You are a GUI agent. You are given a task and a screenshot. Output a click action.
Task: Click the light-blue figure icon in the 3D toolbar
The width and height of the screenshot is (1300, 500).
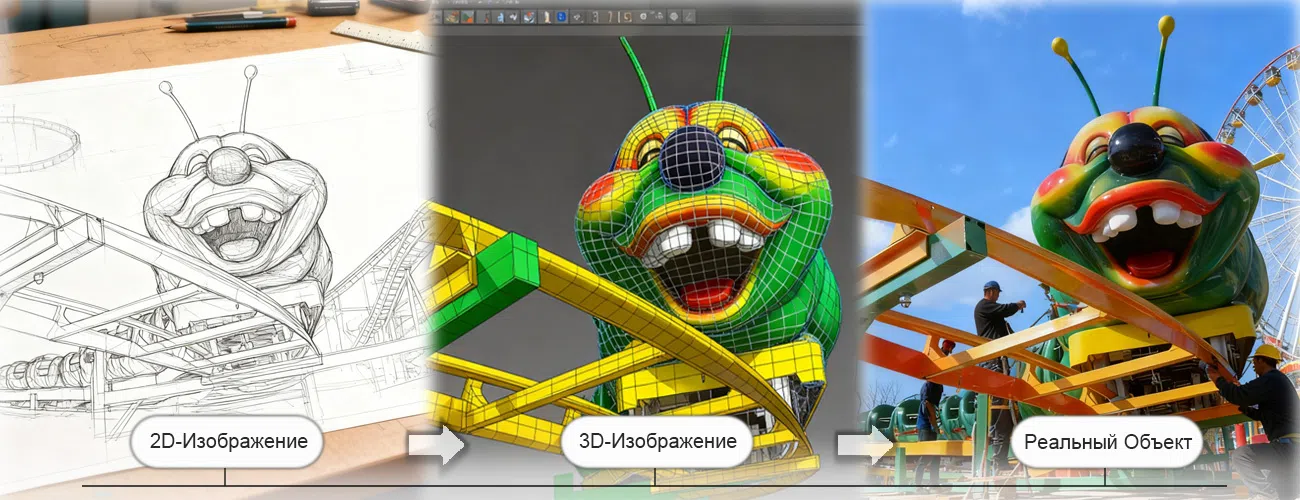click(x=500, y=17)
